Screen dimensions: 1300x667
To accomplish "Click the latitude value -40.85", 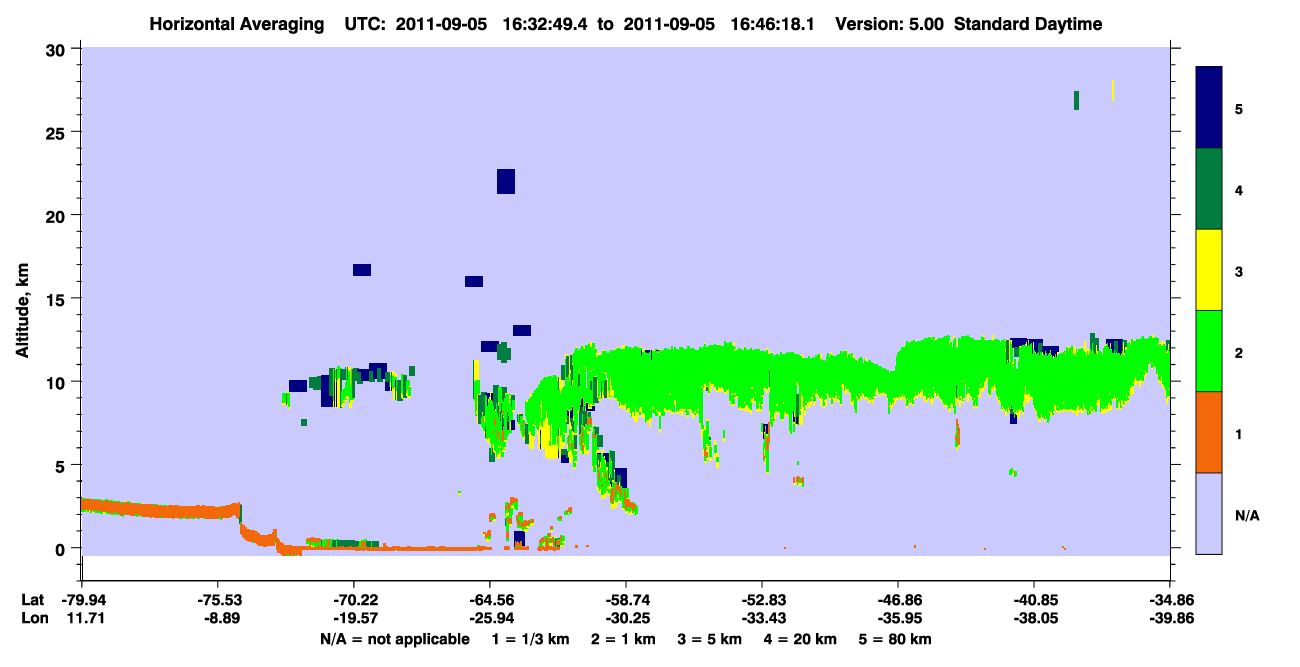I will tap(1034, 600).
